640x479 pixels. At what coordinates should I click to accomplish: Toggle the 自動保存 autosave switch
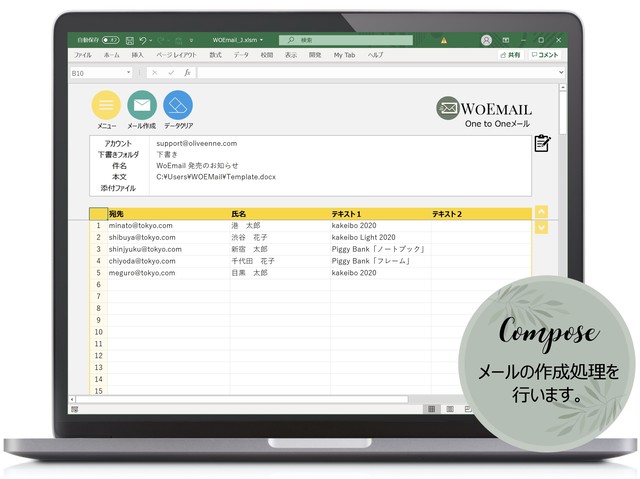click(111, 40)
